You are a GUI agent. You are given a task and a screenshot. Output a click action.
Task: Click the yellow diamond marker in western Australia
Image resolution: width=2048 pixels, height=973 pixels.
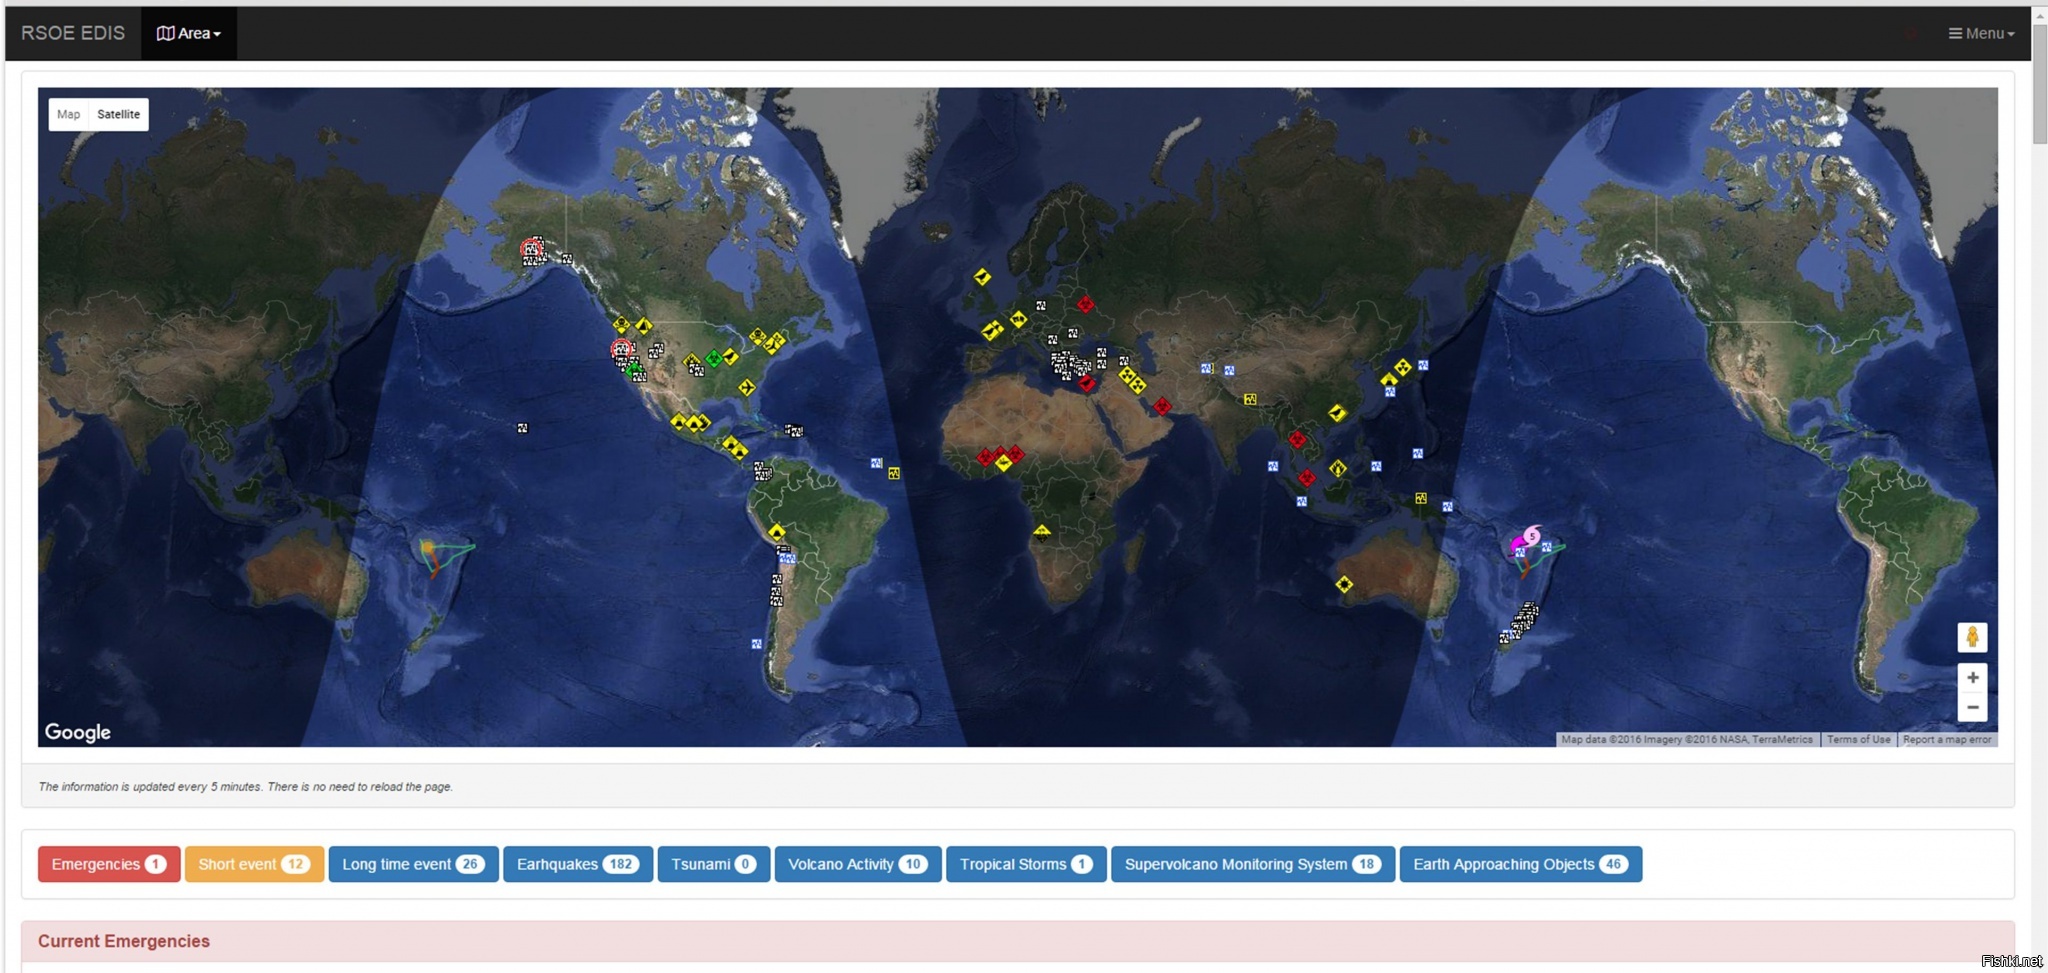tap(1344, 584)
